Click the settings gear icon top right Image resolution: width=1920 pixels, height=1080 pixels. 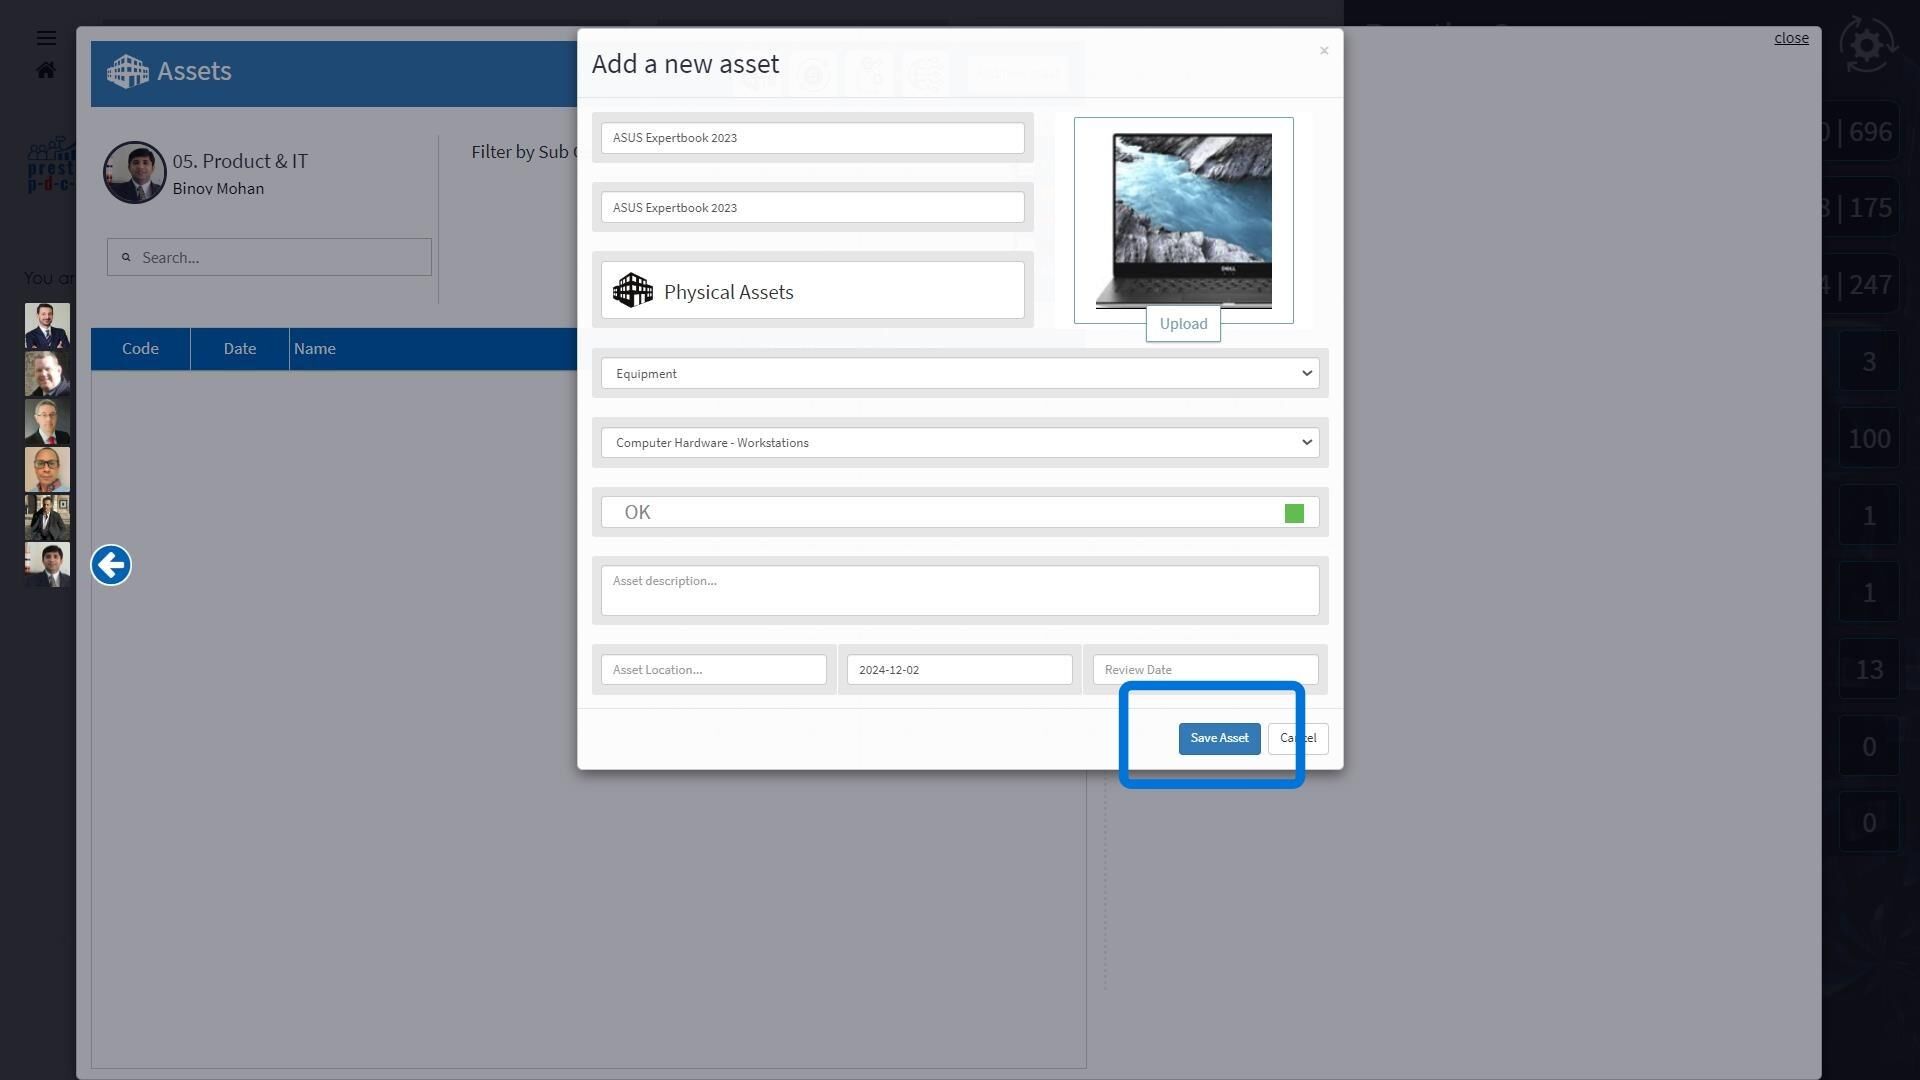[1867, 45]
